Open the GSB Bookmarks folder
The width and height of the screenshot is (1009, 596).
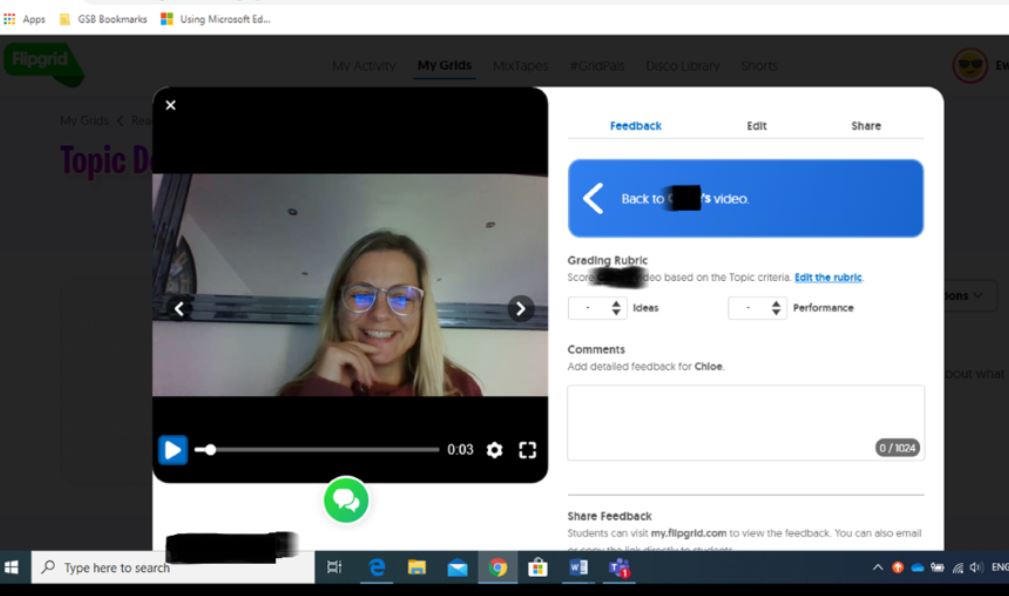104,19
